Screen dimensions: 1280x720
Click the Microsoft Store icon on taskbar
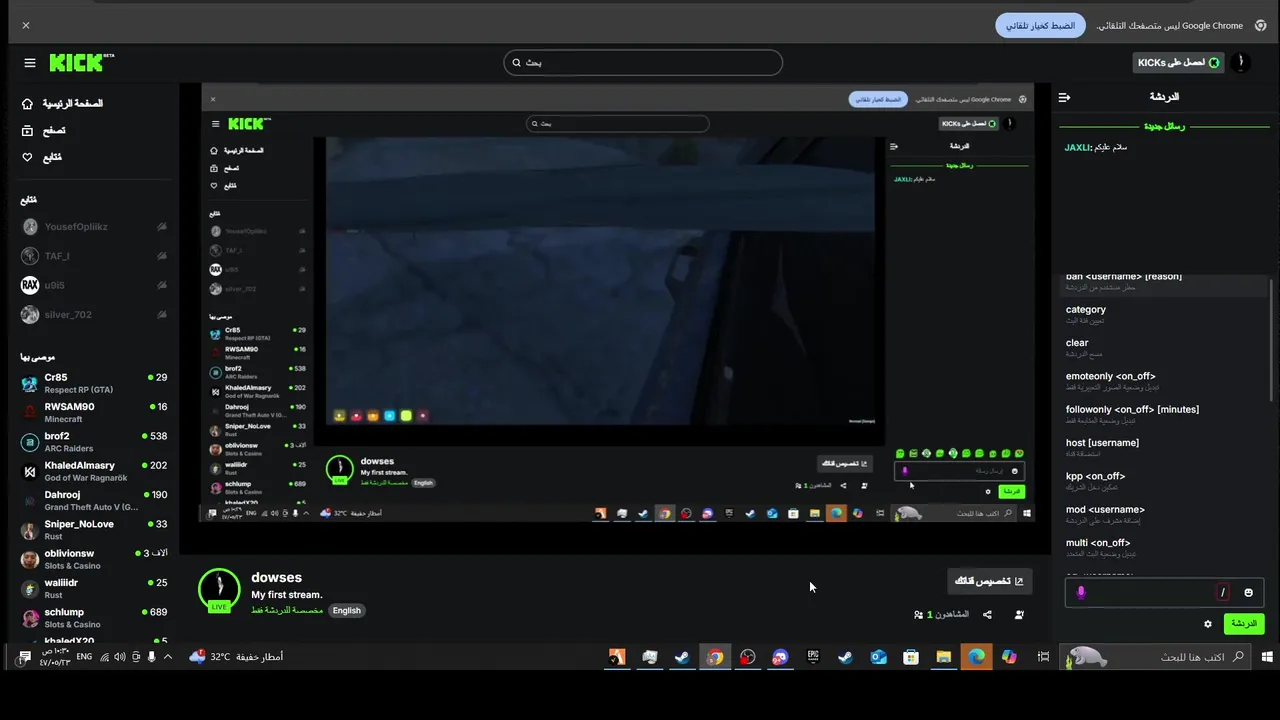tap(911, 657)
